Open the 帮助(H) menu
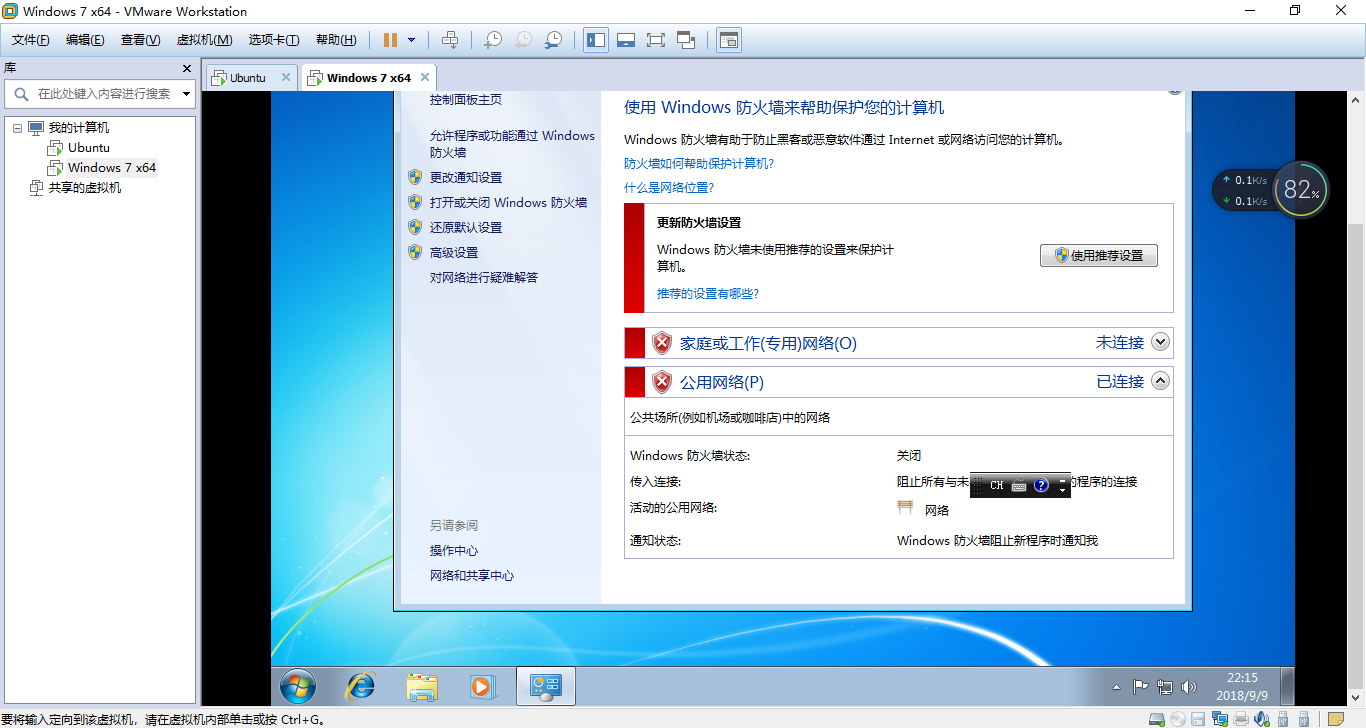Viewport: 1366px width, 728px height. click(336, 40)
